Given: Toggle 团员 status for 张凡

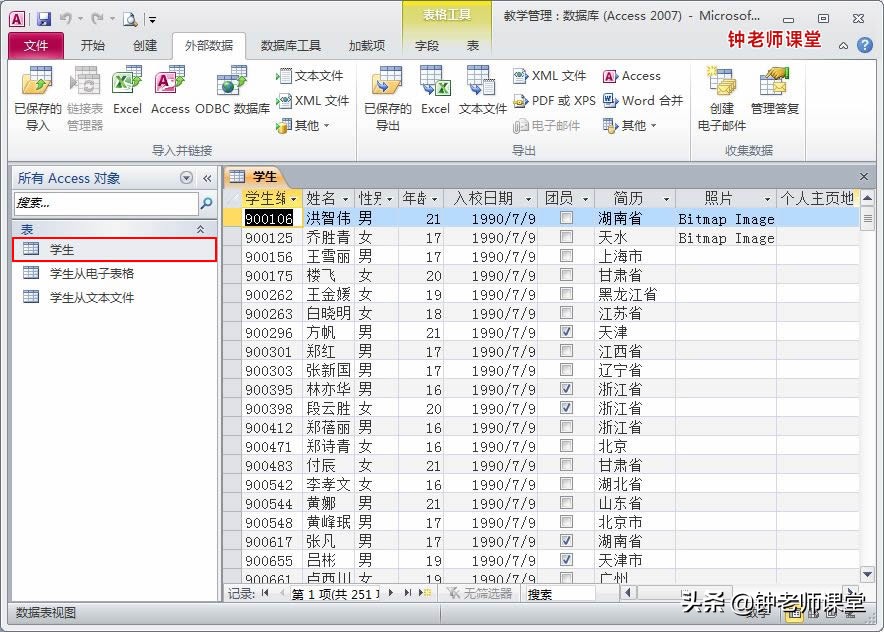Looking at the screenshot, I should click(x=566, y=540).
